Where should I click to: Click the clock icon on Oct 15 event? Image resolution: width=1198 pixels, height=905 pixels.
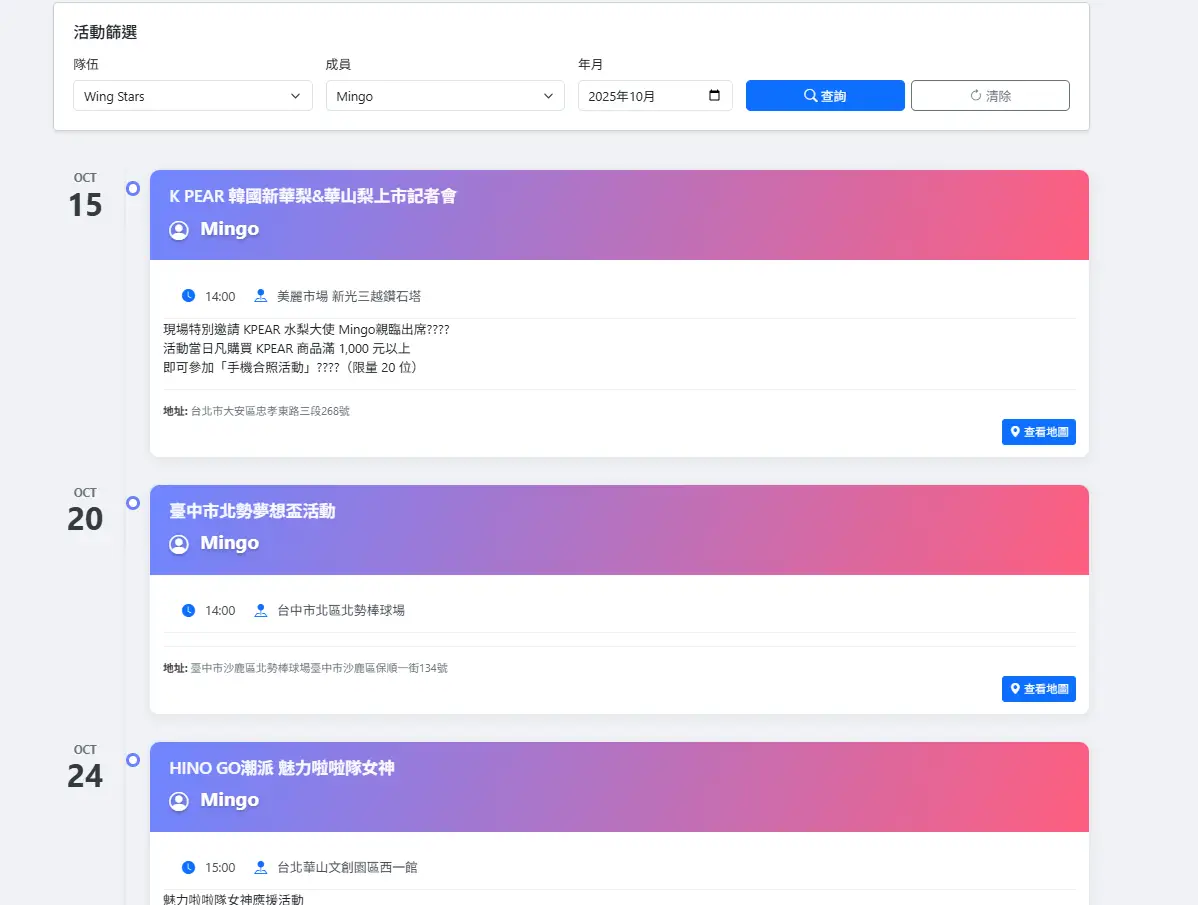click(188, 296)
